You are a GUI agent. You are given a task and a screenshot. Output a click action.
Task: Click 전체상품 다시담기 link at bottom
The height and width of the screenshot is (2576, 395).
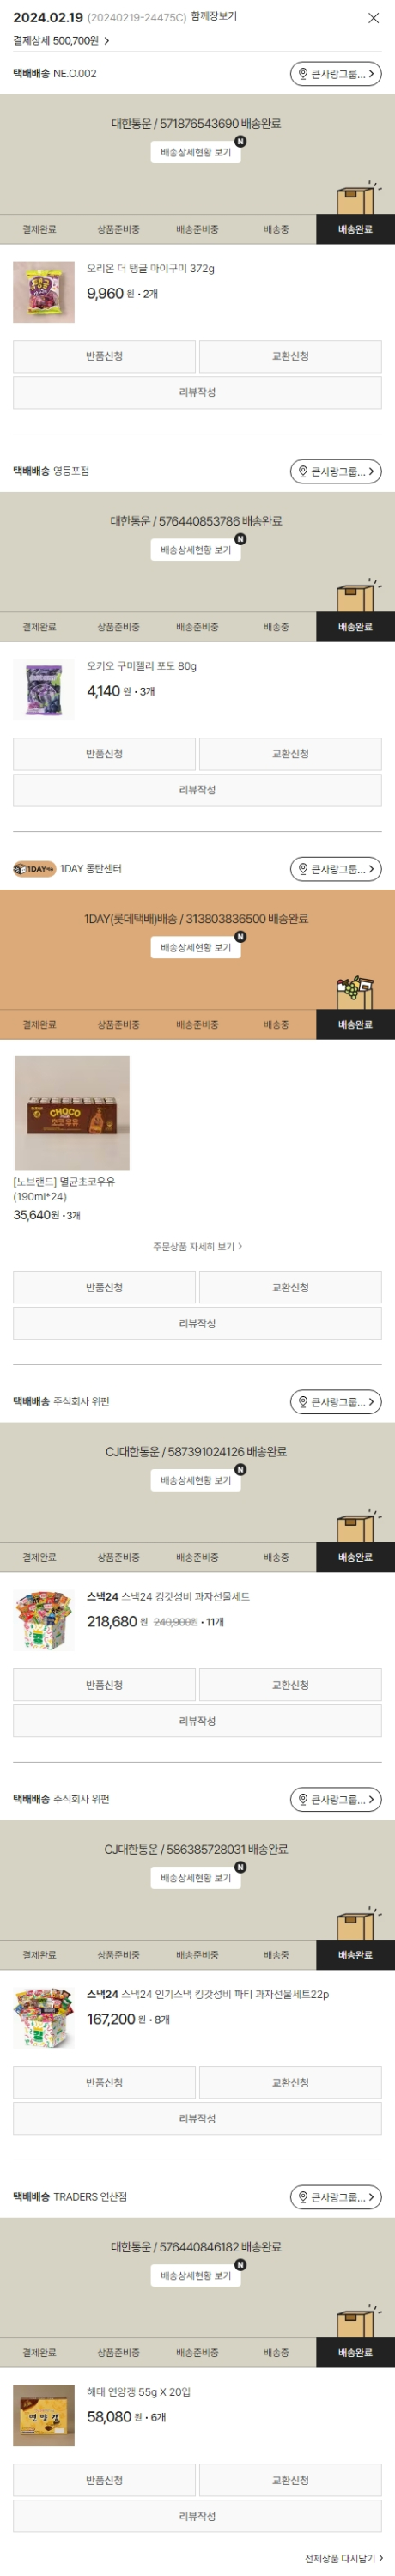344,2558
